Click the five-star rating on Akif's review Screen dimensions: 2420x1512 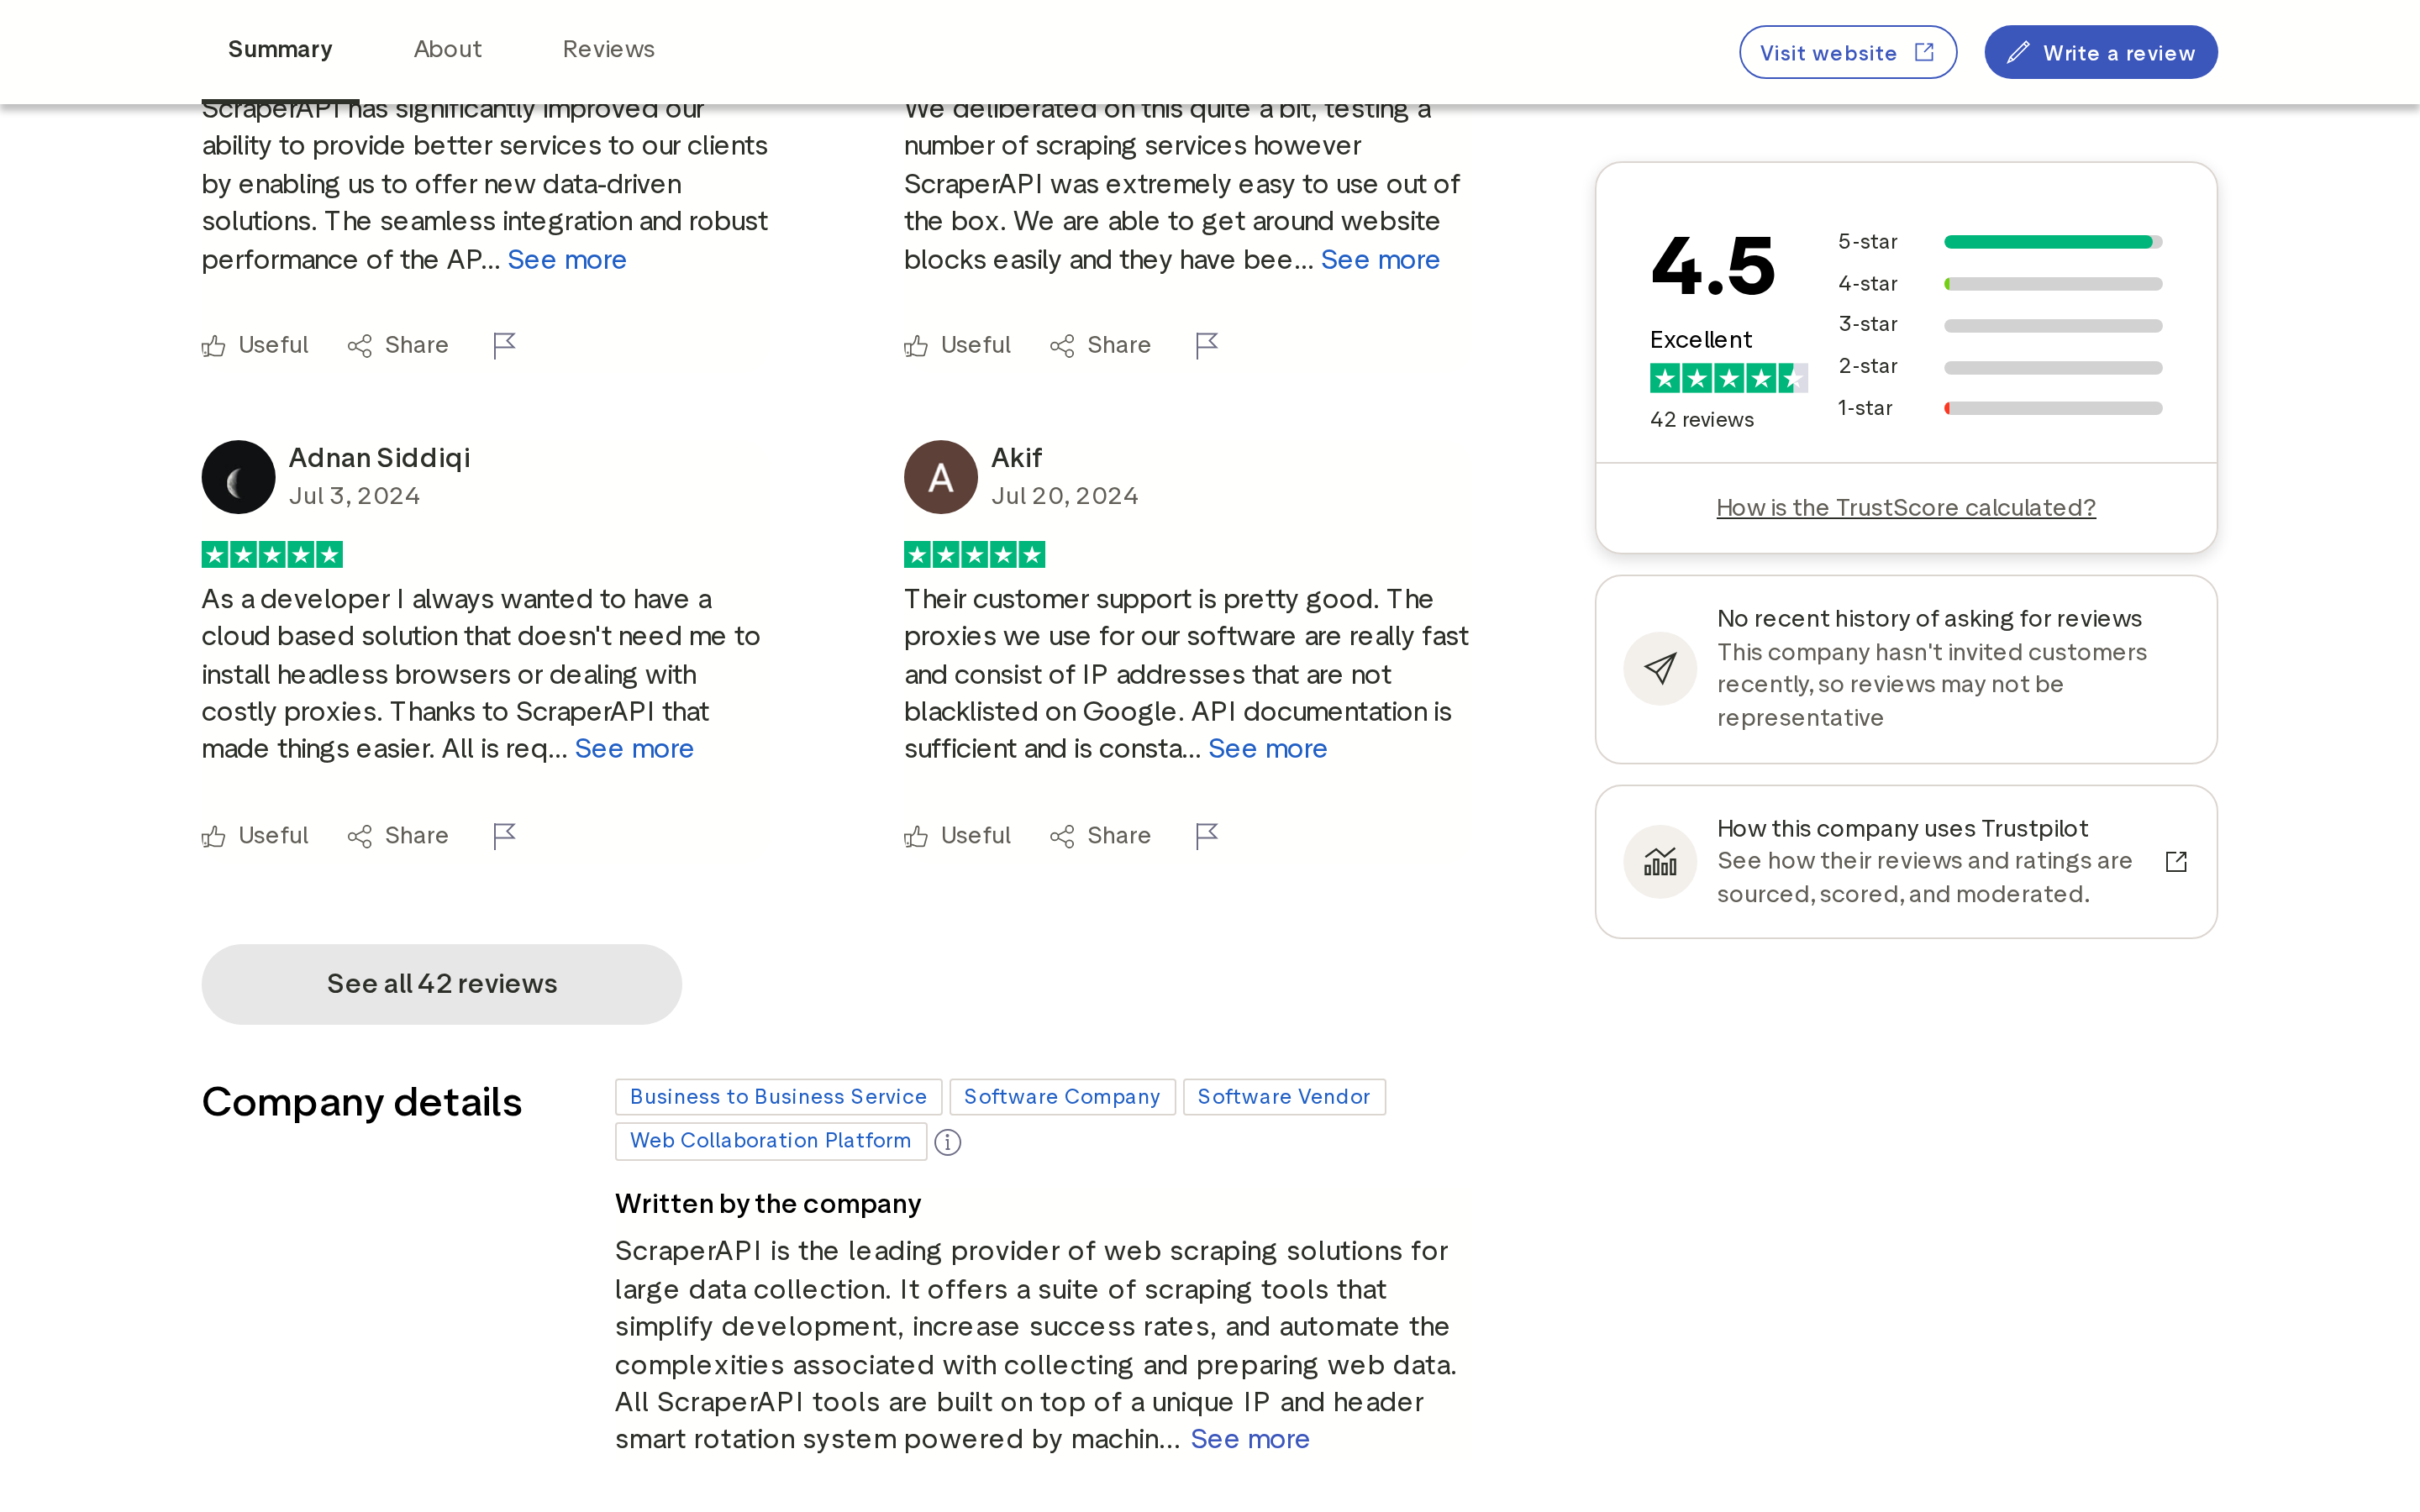coord(974,555)
